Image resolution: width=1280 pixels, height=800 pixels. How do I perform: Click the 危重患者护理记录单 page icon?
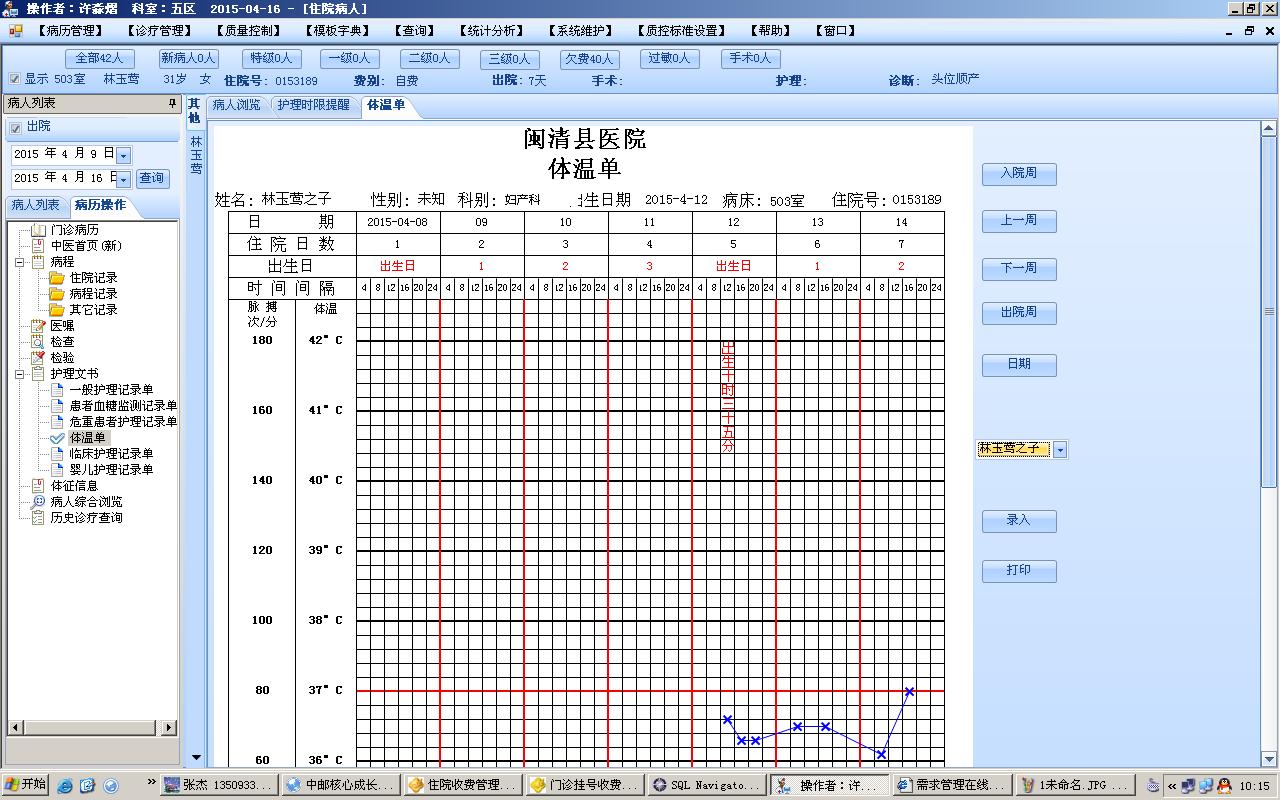pos(57,422)
